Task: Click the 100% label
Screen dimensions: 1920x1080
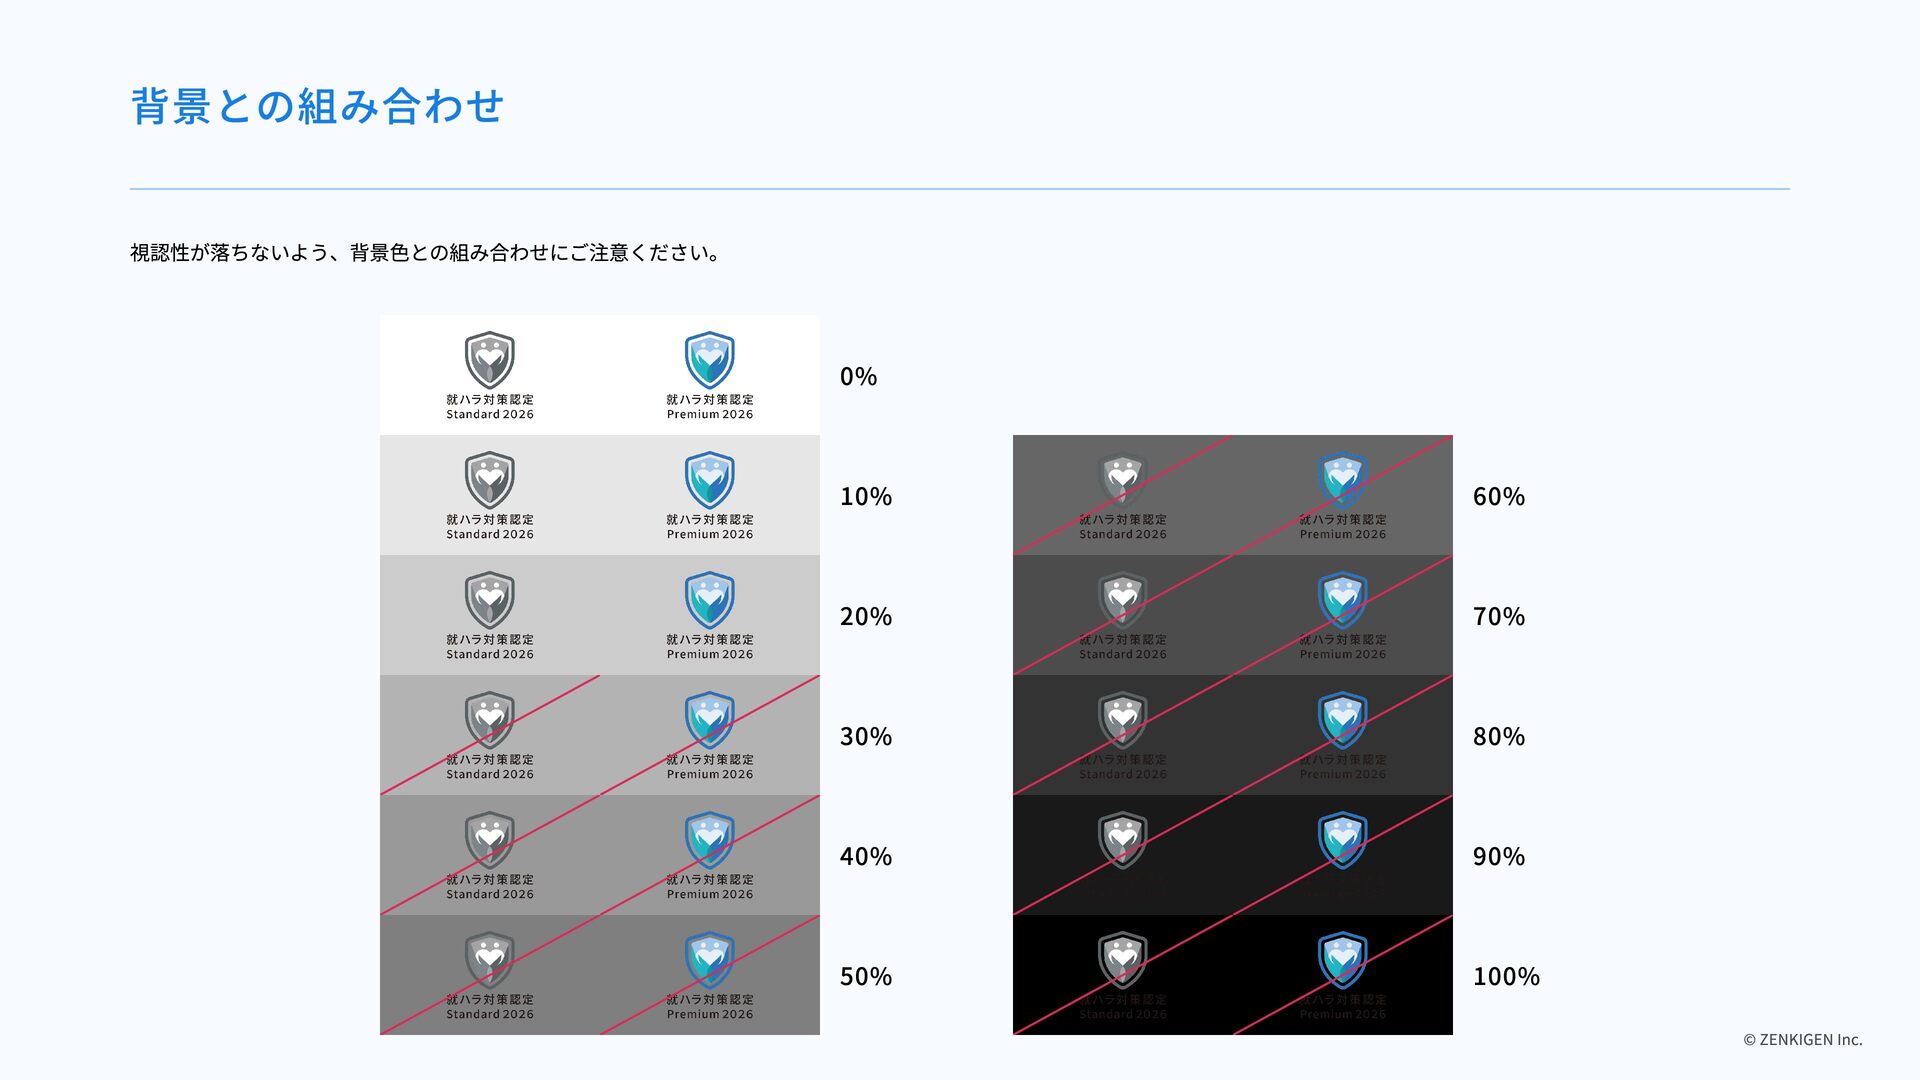Action: pos(1506,977)
